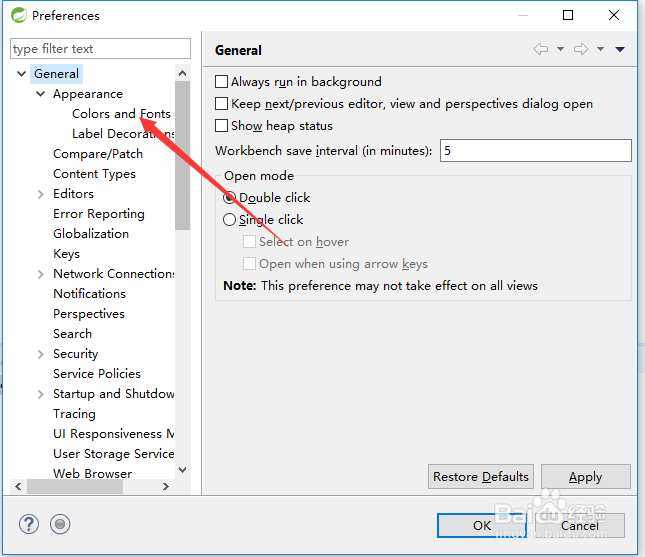Screen dimensions: 645x557
Task: Select the Single click open mode
Action: 230,219
